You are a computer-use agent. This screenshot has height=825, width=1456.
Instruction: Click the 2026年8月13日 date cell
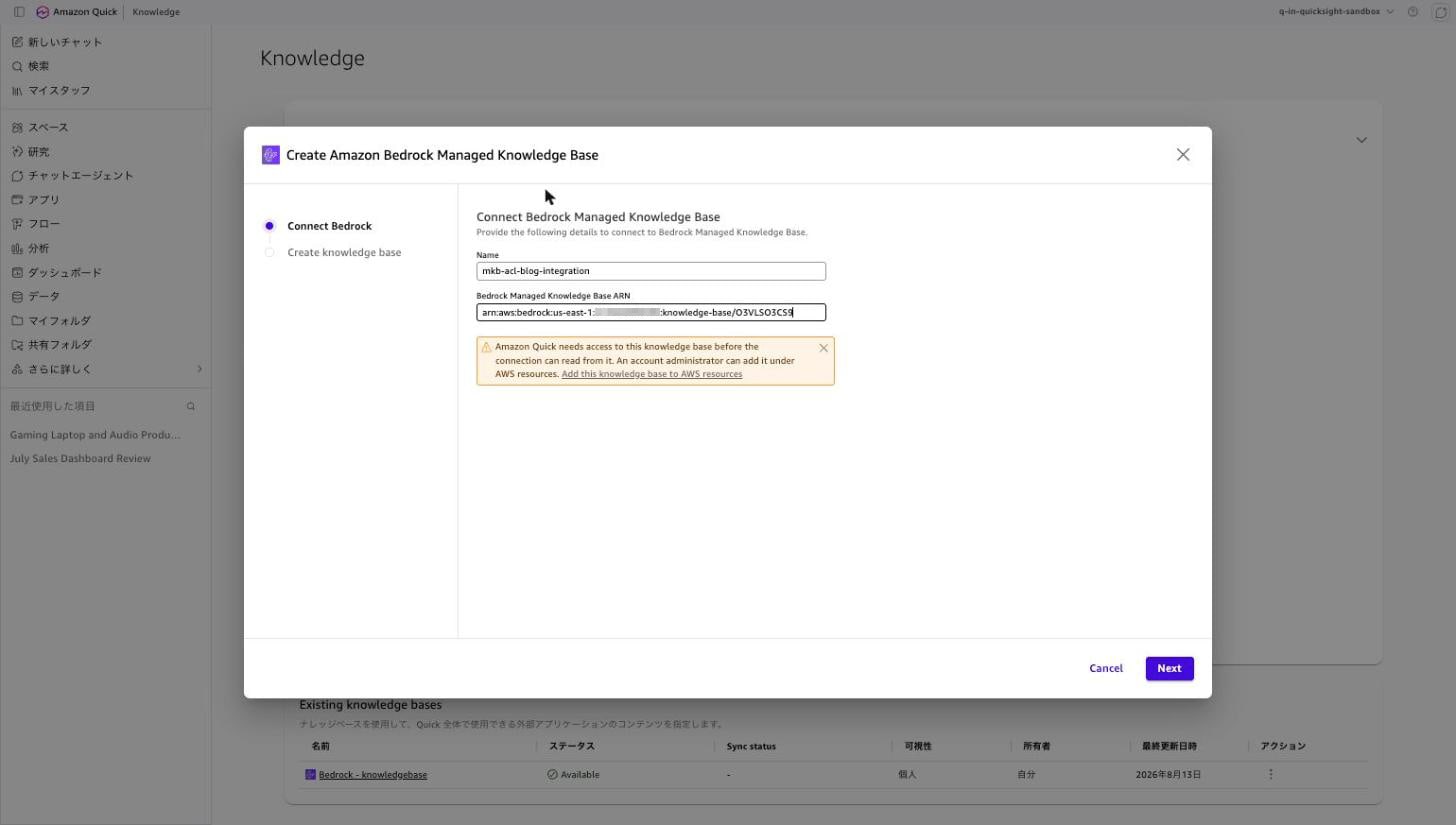1168,775
